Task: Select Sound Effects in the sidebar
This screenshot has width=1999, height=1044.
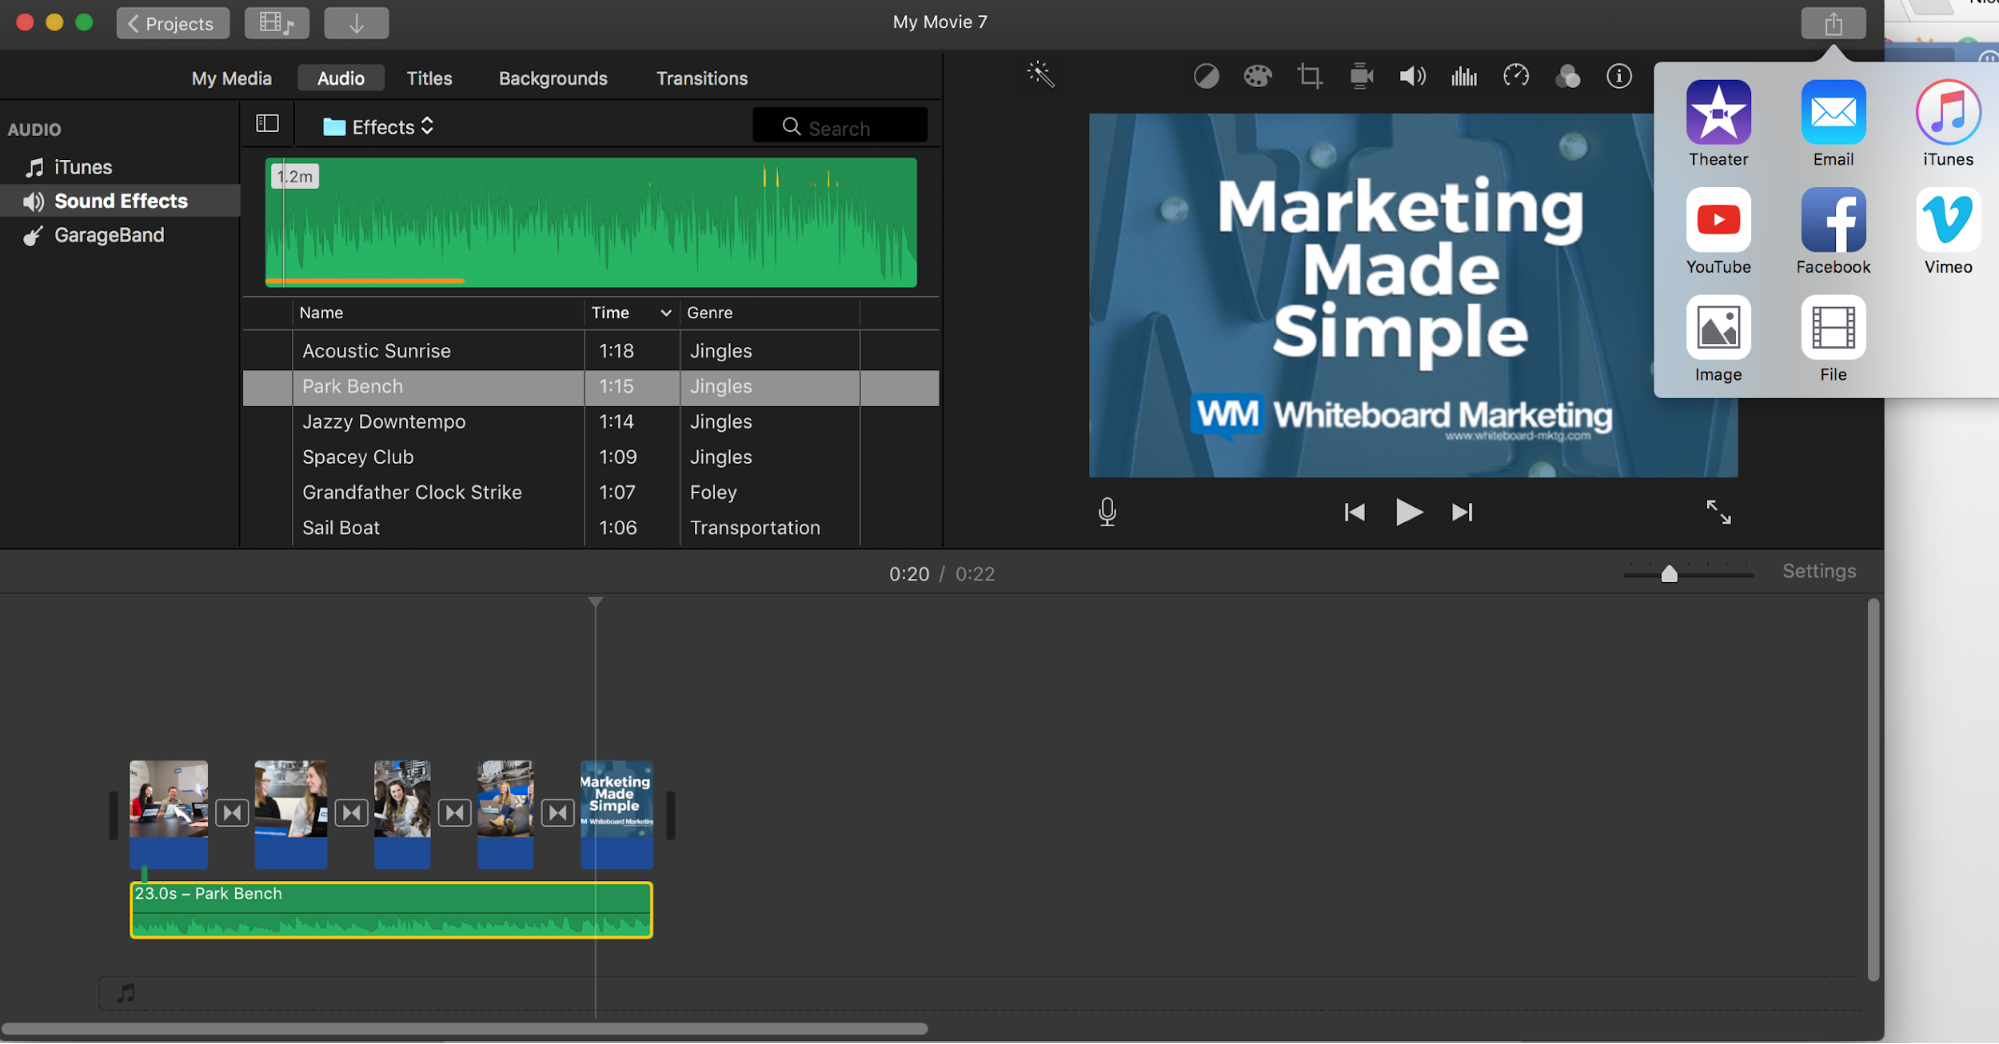Action: pyautogui.click(x=120, y=201)
